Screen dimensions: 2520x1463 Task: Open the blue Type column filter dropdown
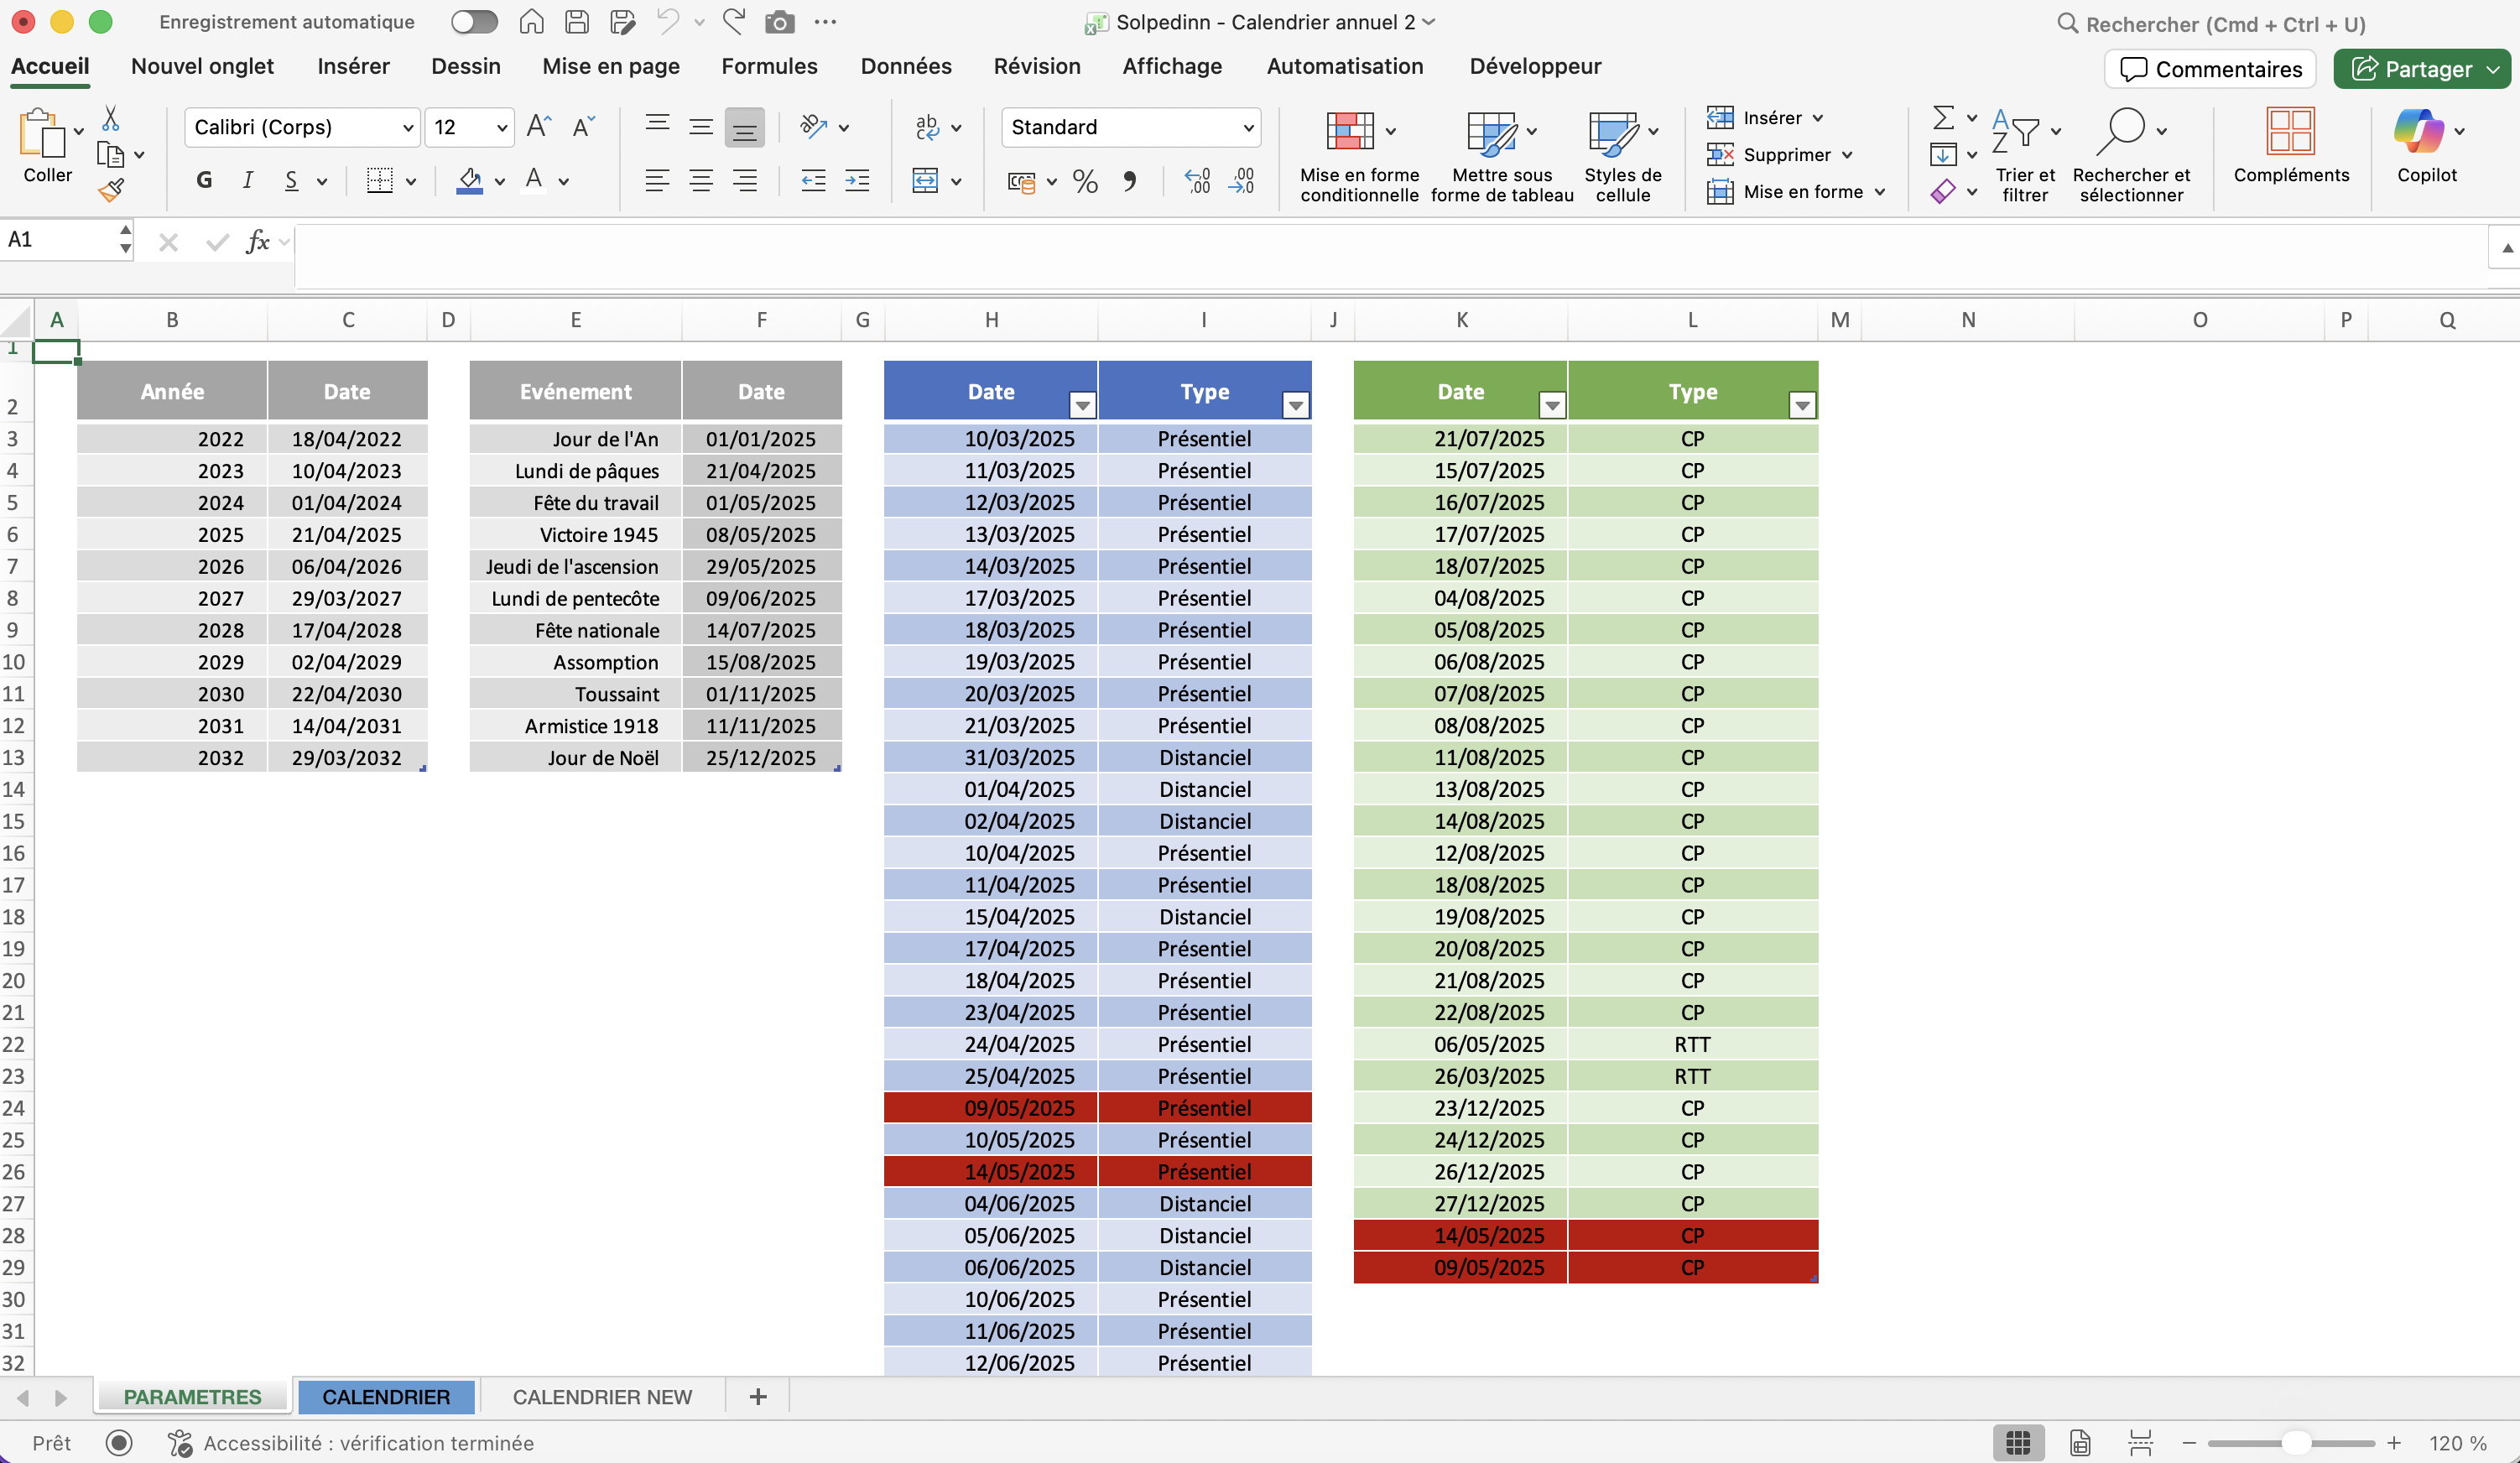coord(1295,405)
